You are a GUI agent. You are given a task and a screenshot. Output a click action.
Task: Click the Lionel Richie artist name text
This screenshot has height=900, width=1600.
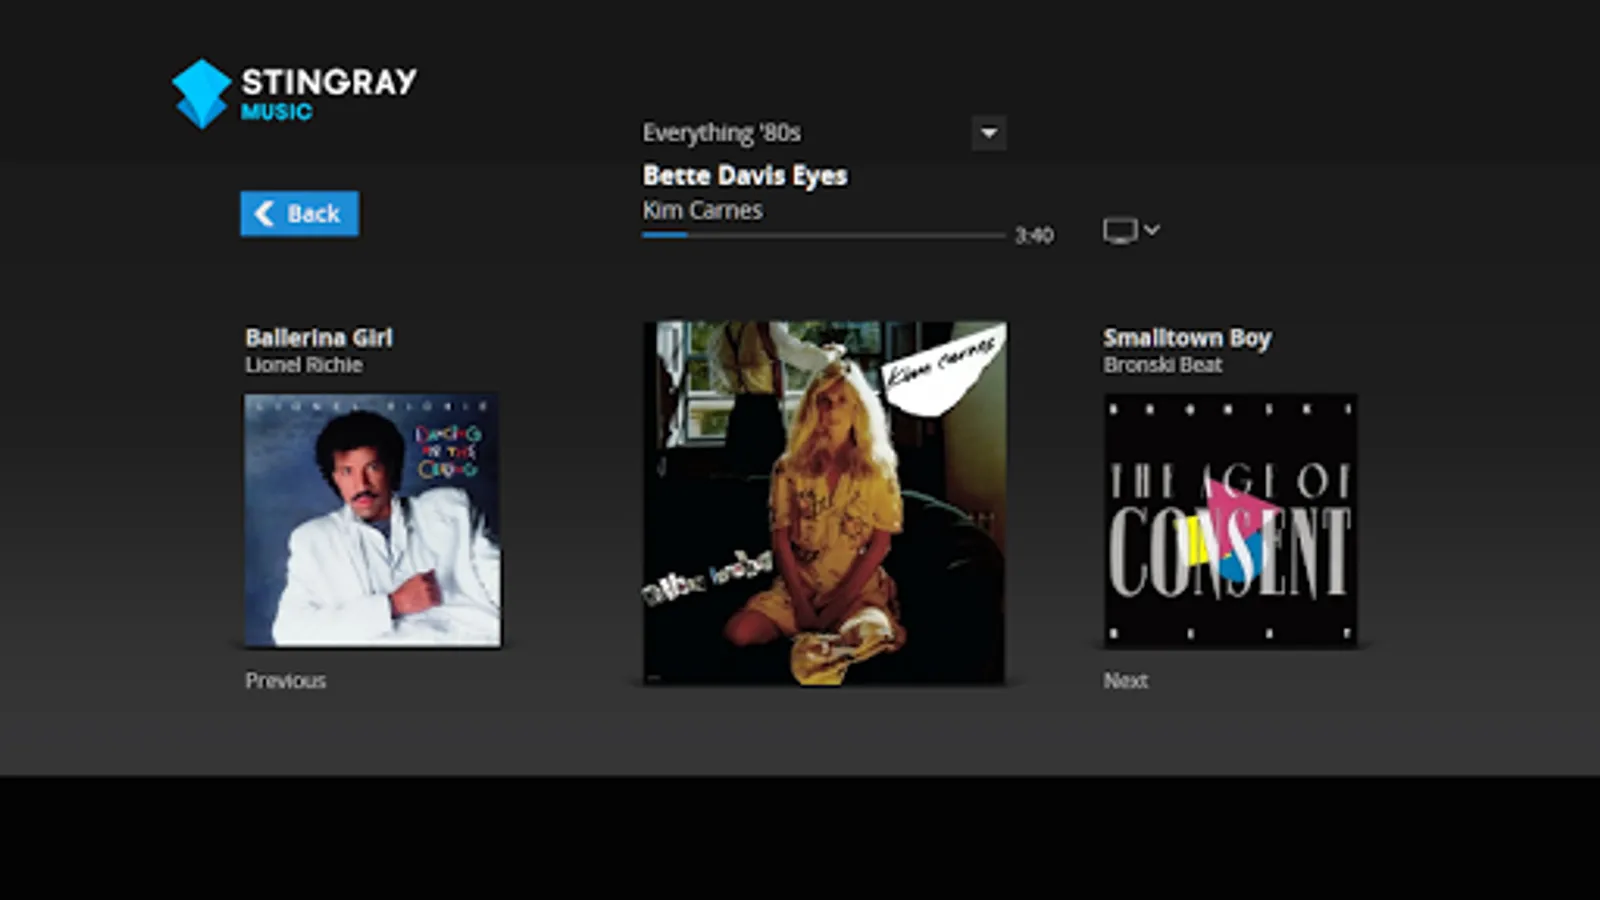coord(304,365)
